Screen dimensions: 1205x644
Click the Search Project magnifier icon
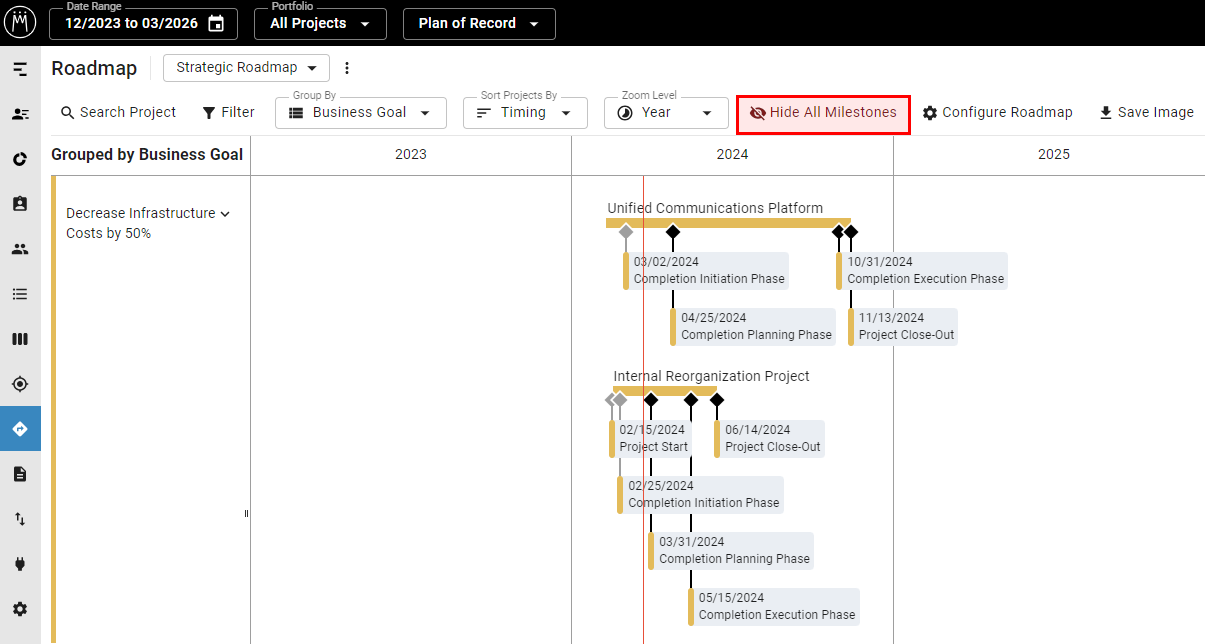pos(64,112)
